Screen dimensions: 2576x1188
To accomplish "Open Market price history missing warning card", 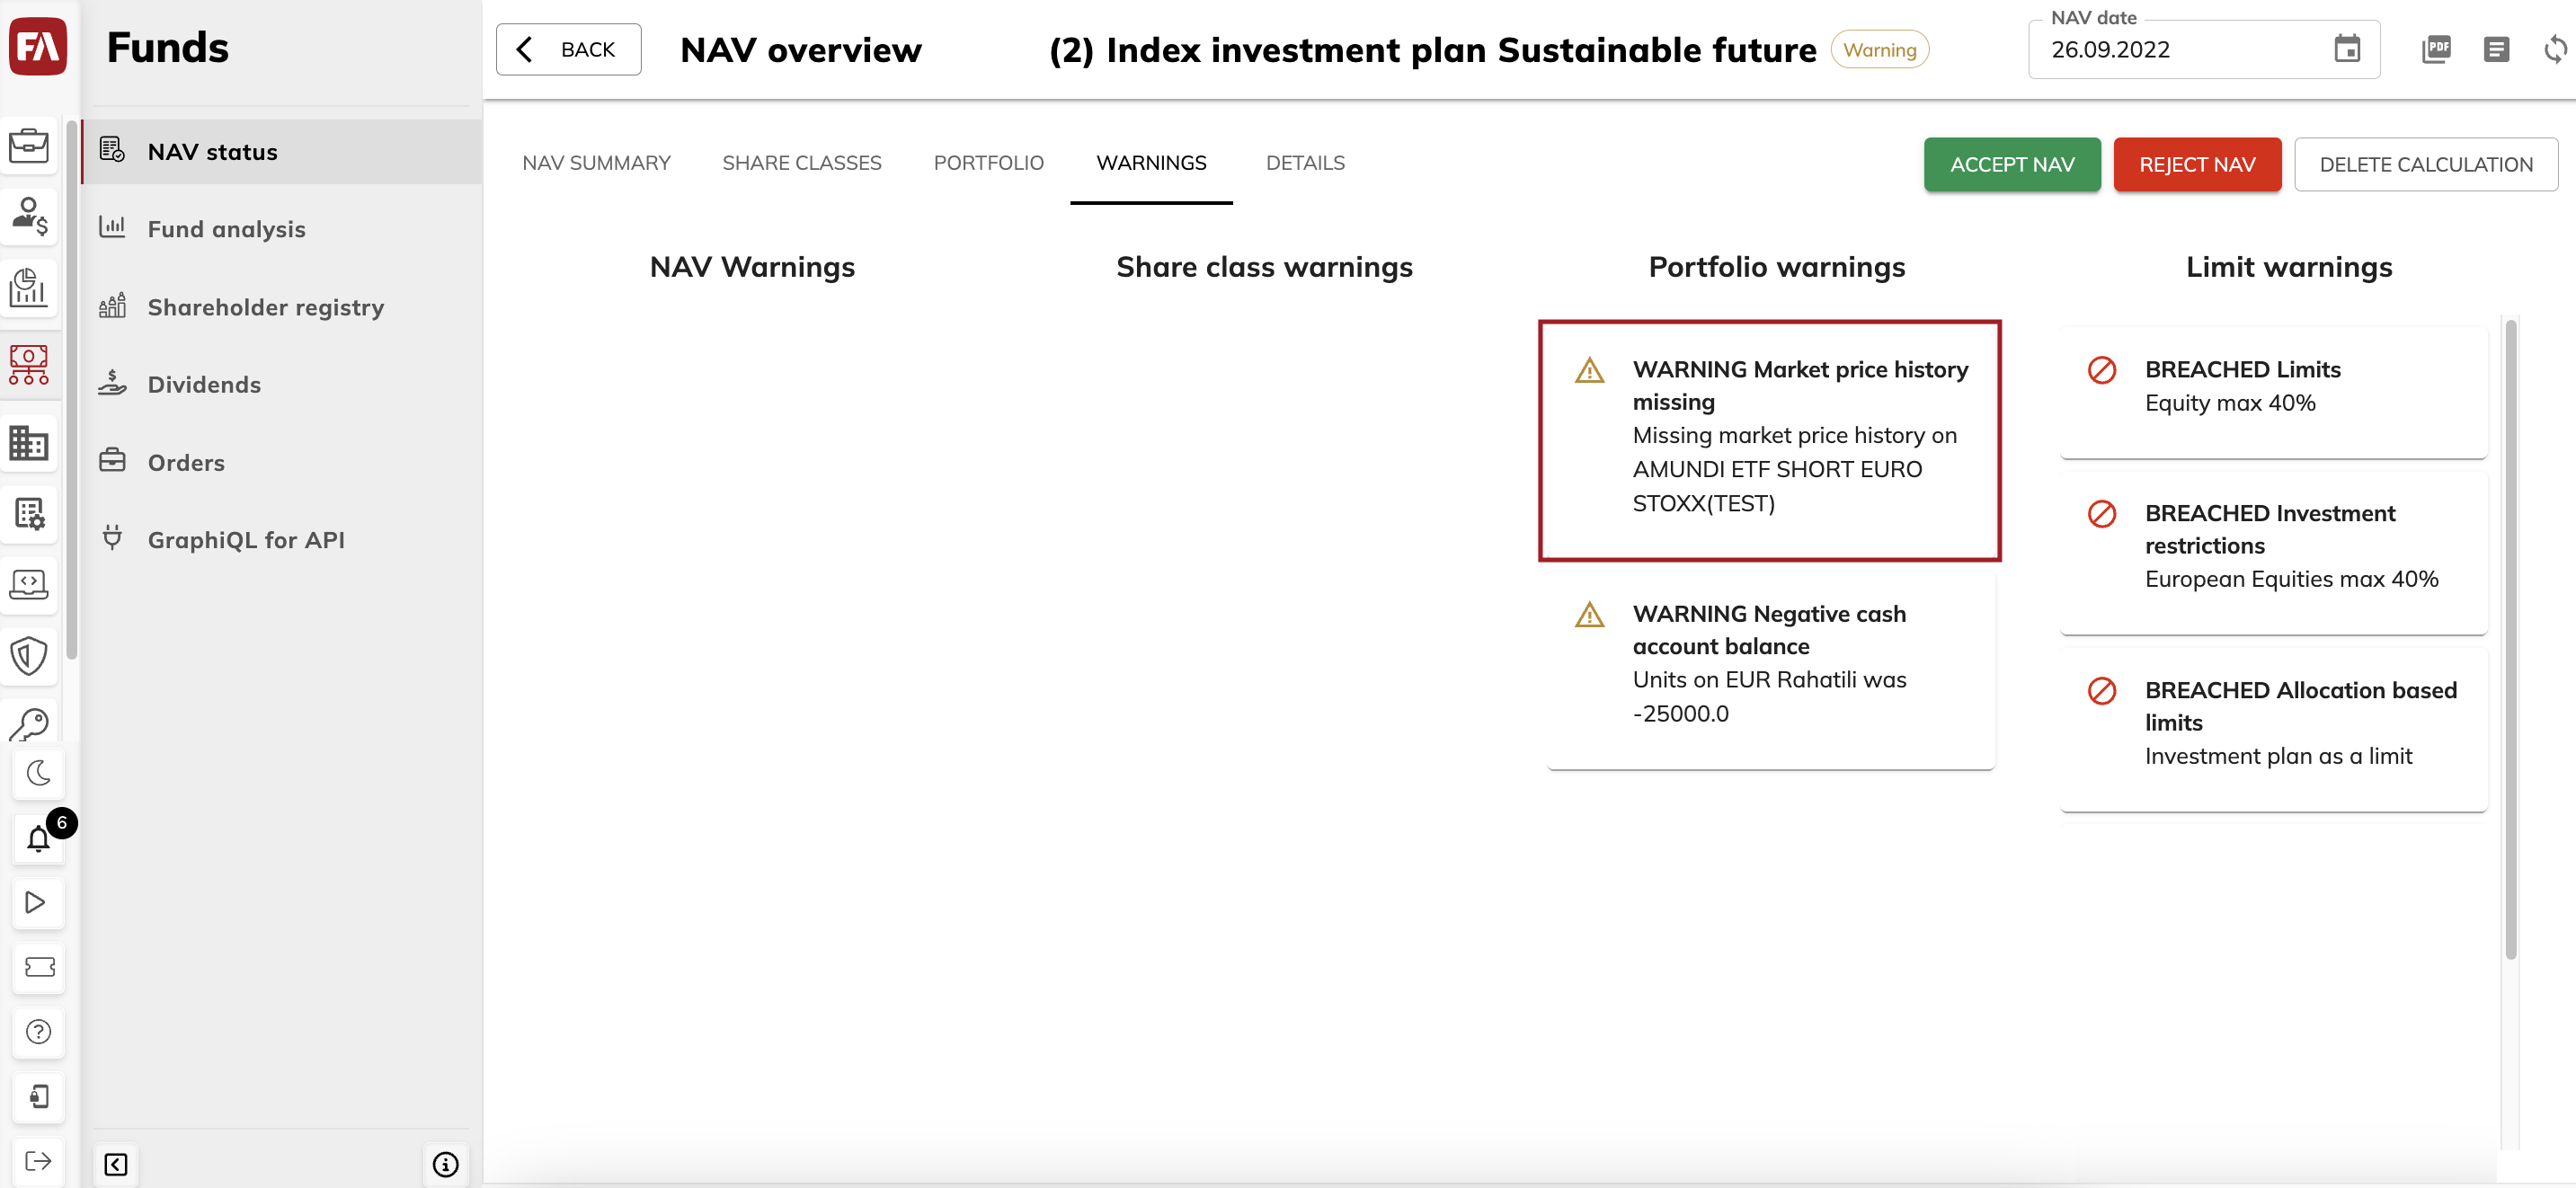I will pyautogui.click(x=1769, y=440).
